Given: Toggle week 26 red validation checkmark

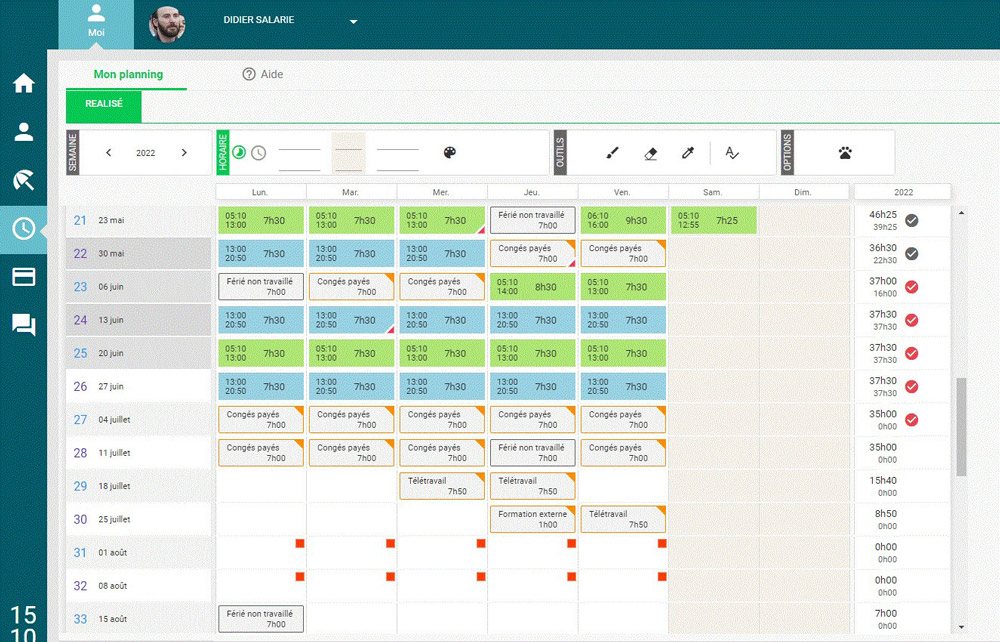Looking at the screenshot, I should point(912,386).
